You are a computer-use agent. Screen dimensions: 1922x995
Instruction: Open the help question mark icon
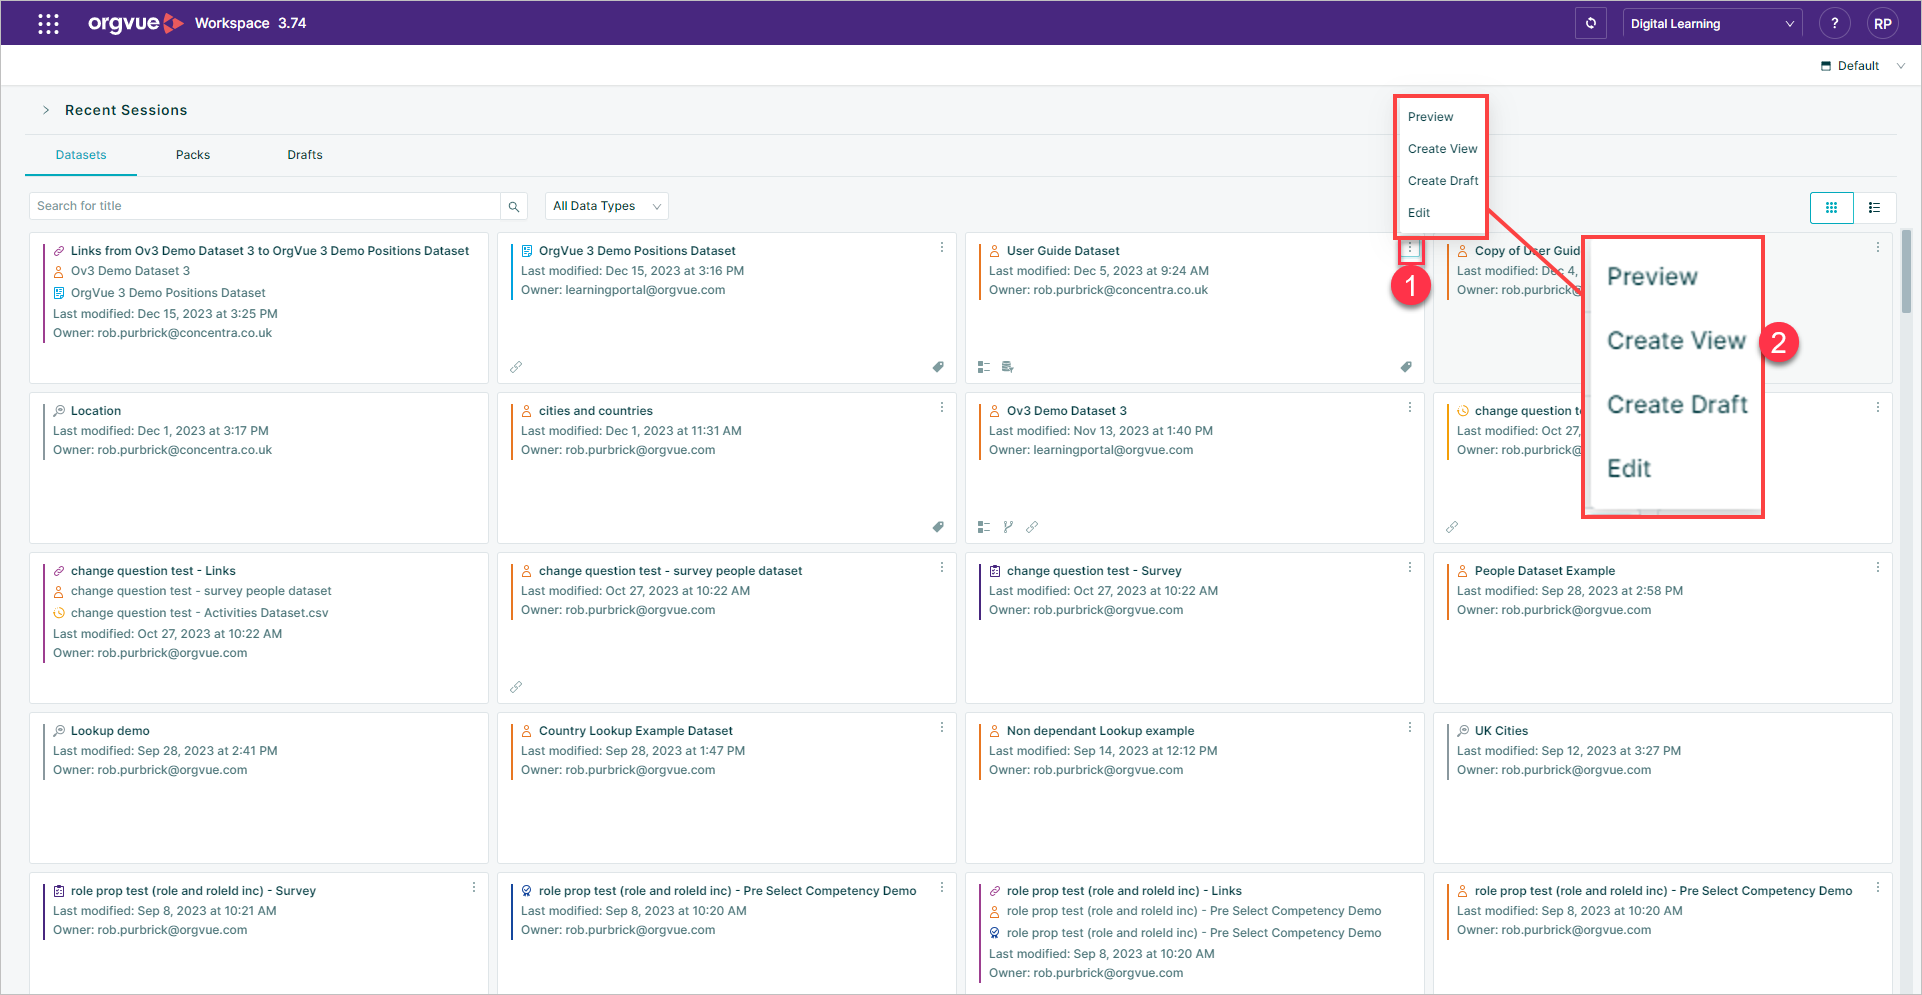1835,23
